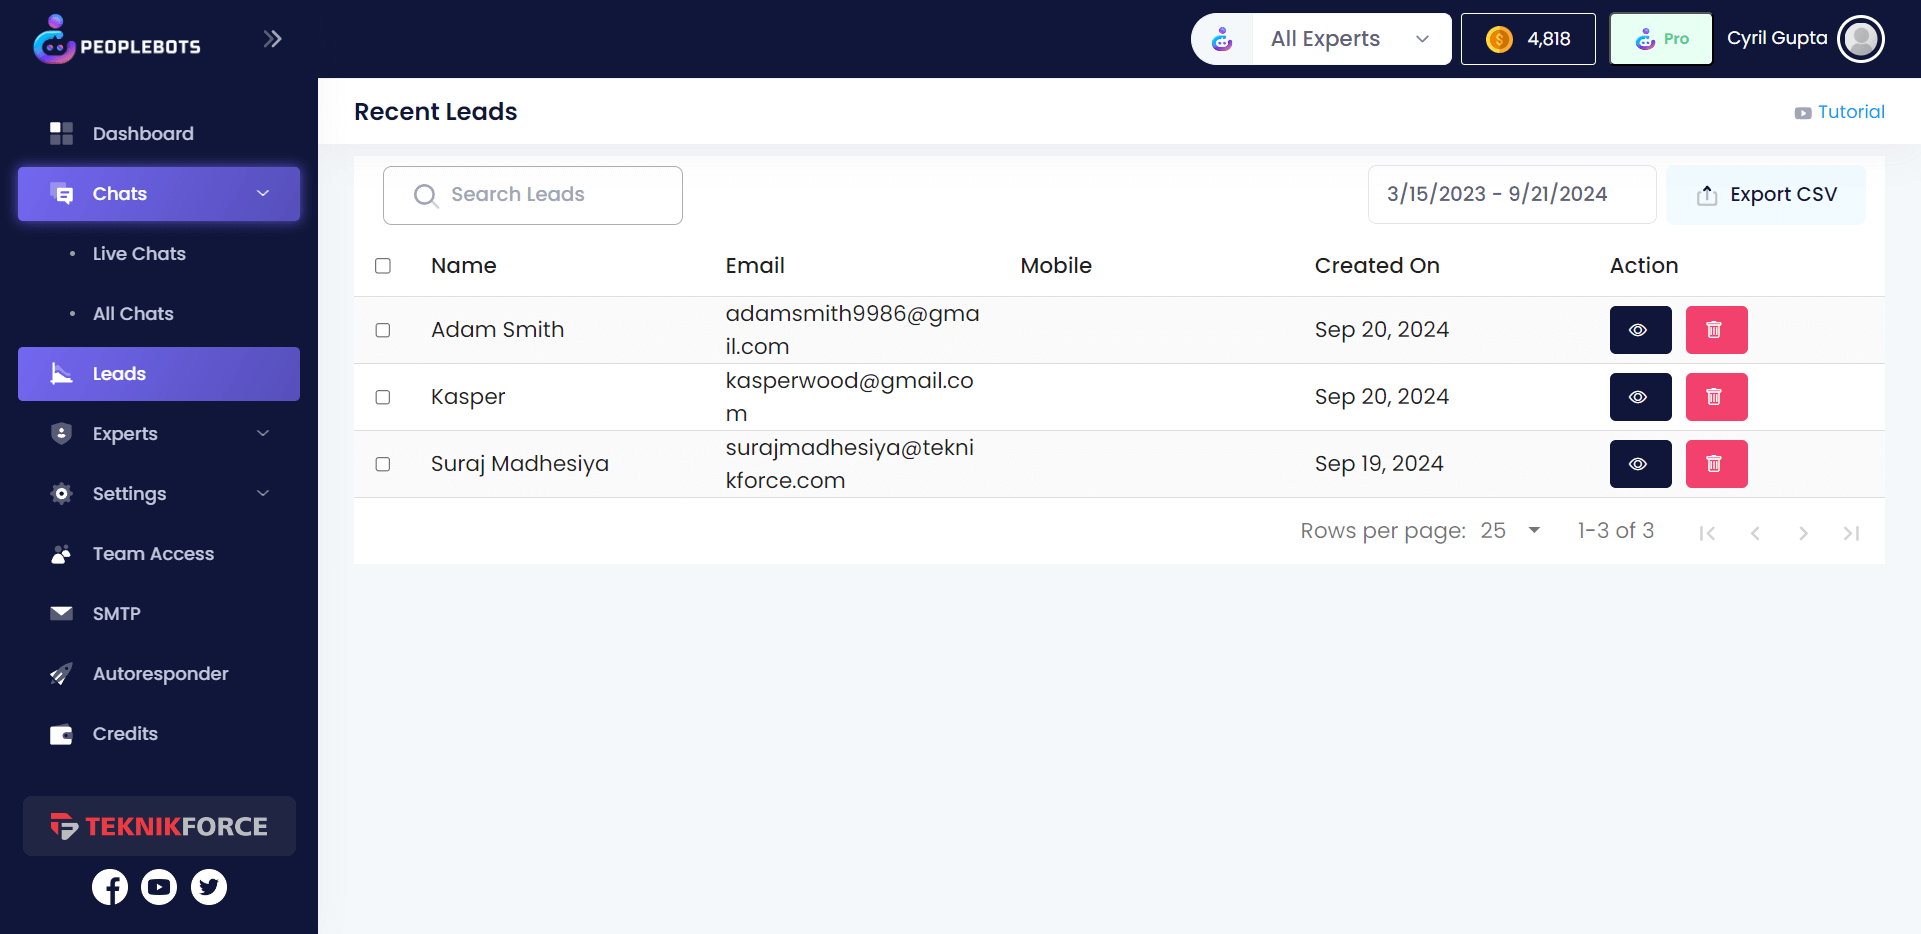Click the Export CSV button
This screenshot has height=934, width=1921.
(x=1766, y=195)
